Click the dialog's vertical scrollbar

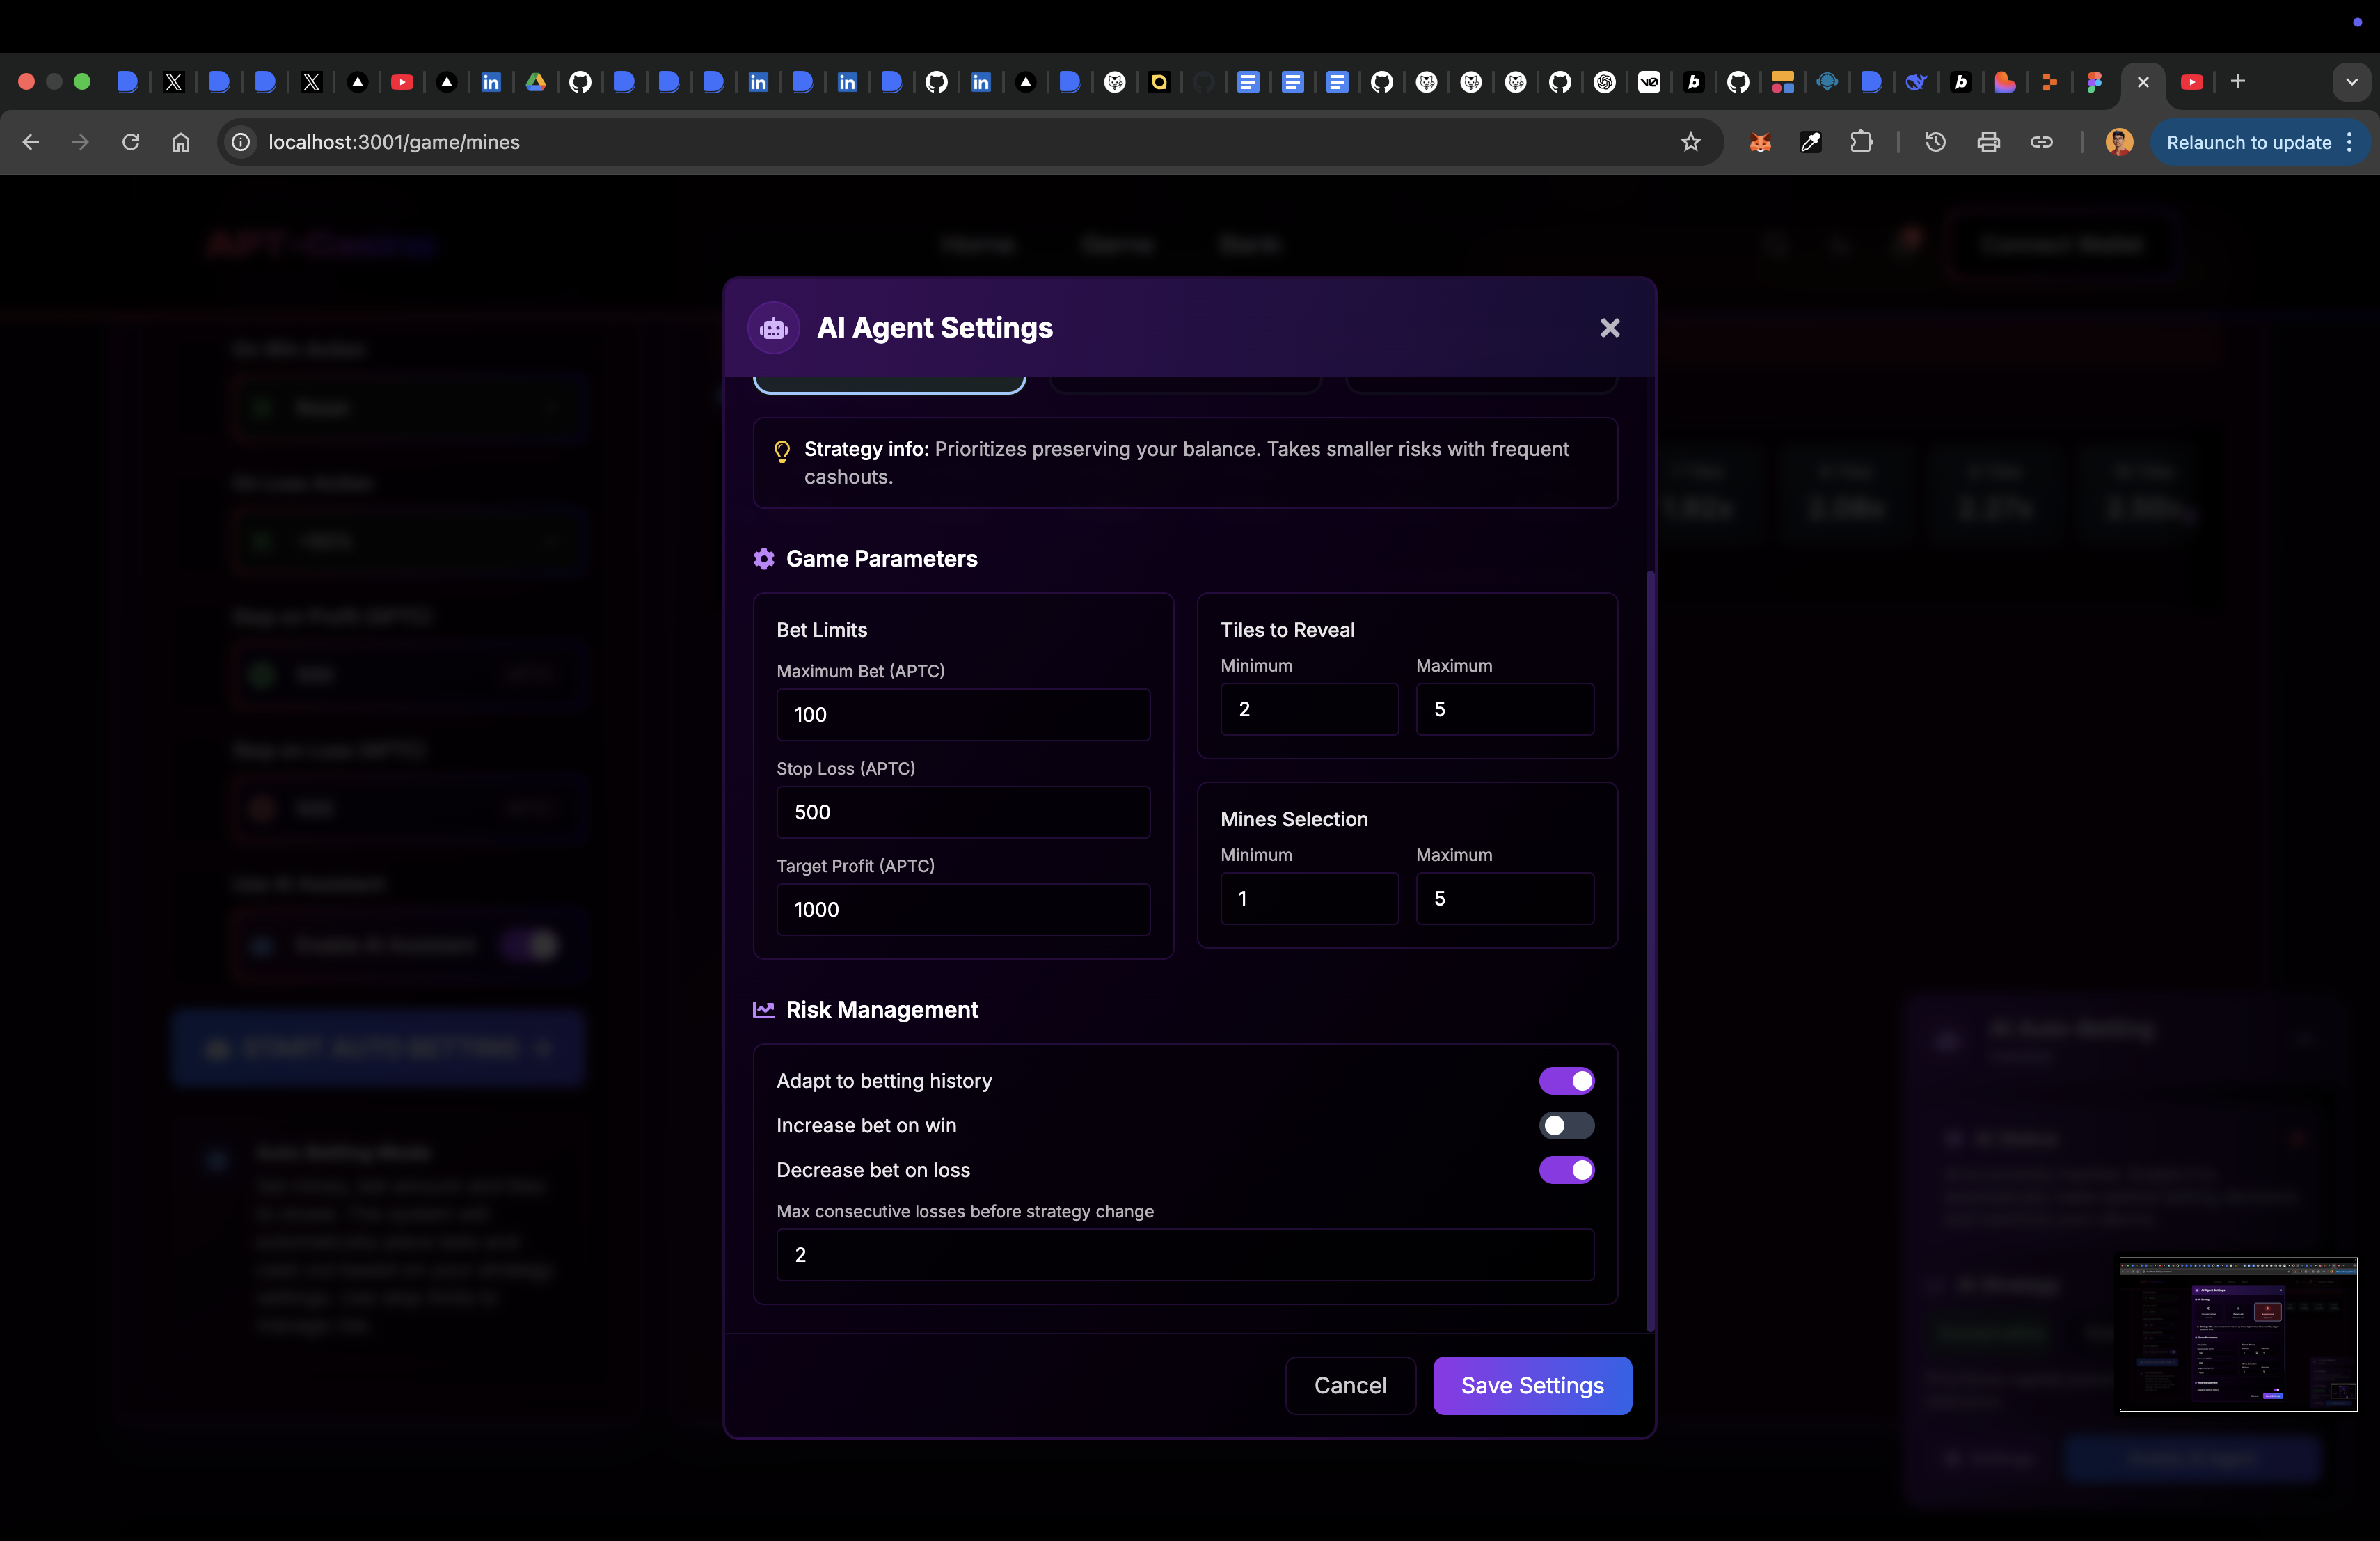pos(1649,950)
